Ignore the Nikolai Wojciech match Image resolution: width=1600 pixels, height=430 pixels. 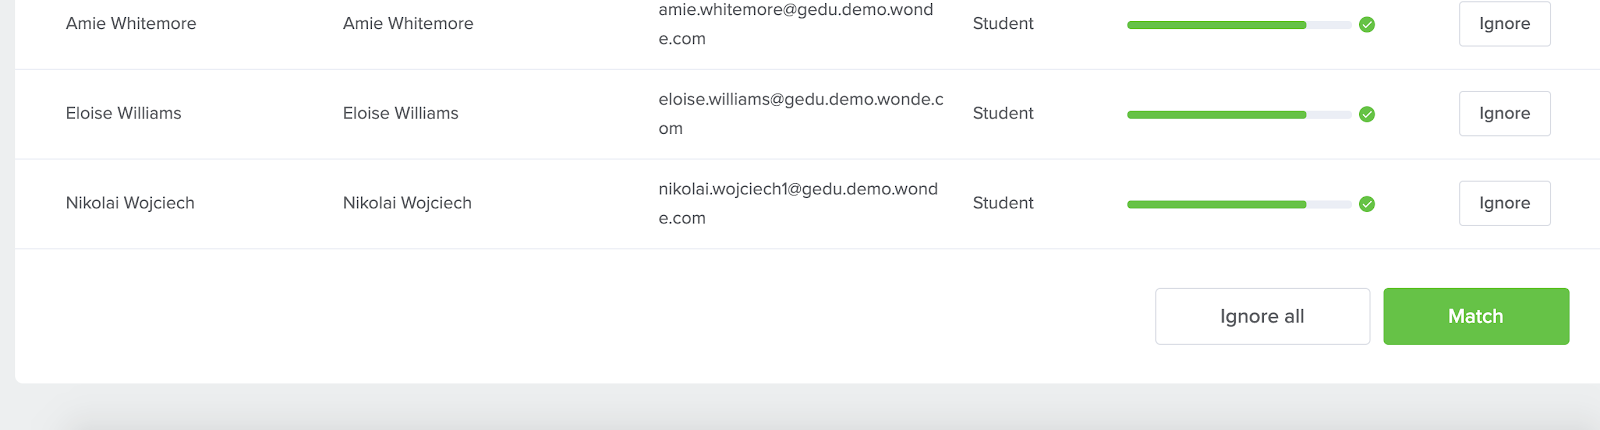(1505, 203)
